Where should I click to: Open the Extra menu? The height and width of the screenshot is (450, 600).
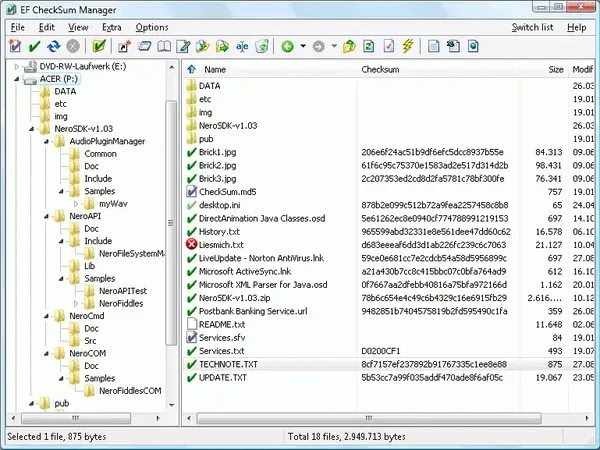[112, 28]
